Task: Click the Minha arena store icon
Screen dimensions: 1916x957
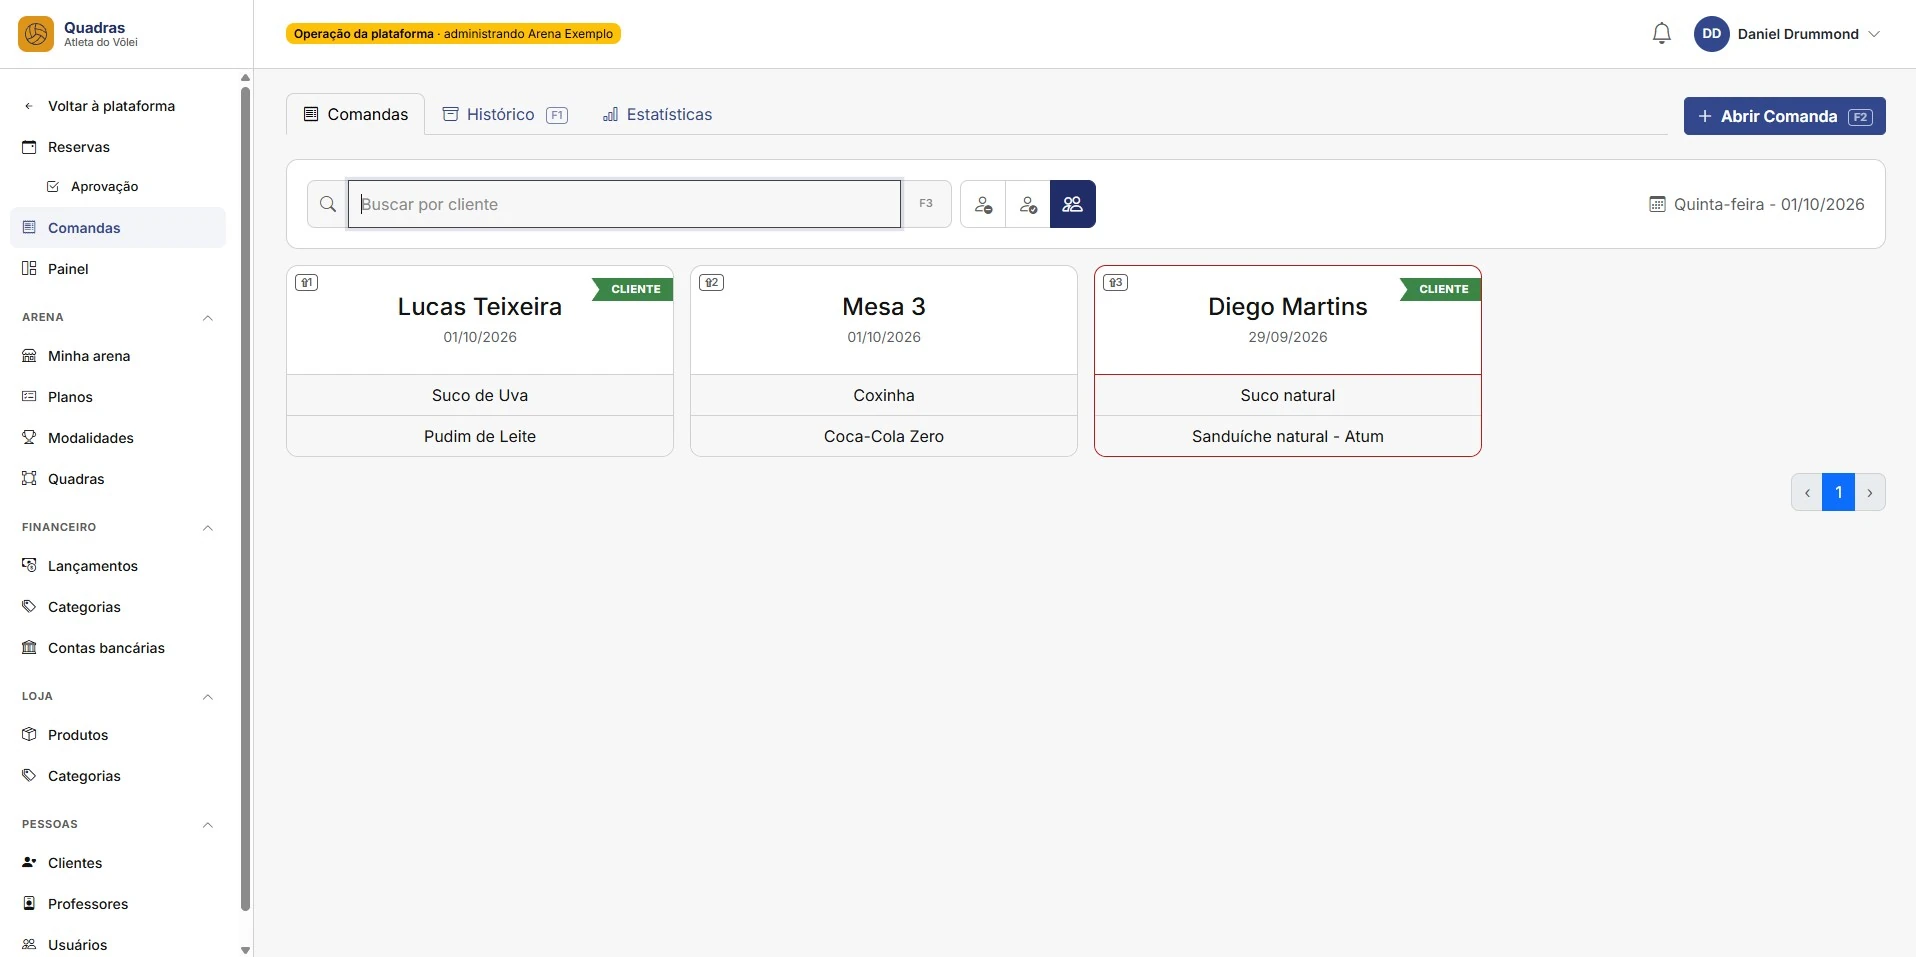Action: [x=29, y=356]
